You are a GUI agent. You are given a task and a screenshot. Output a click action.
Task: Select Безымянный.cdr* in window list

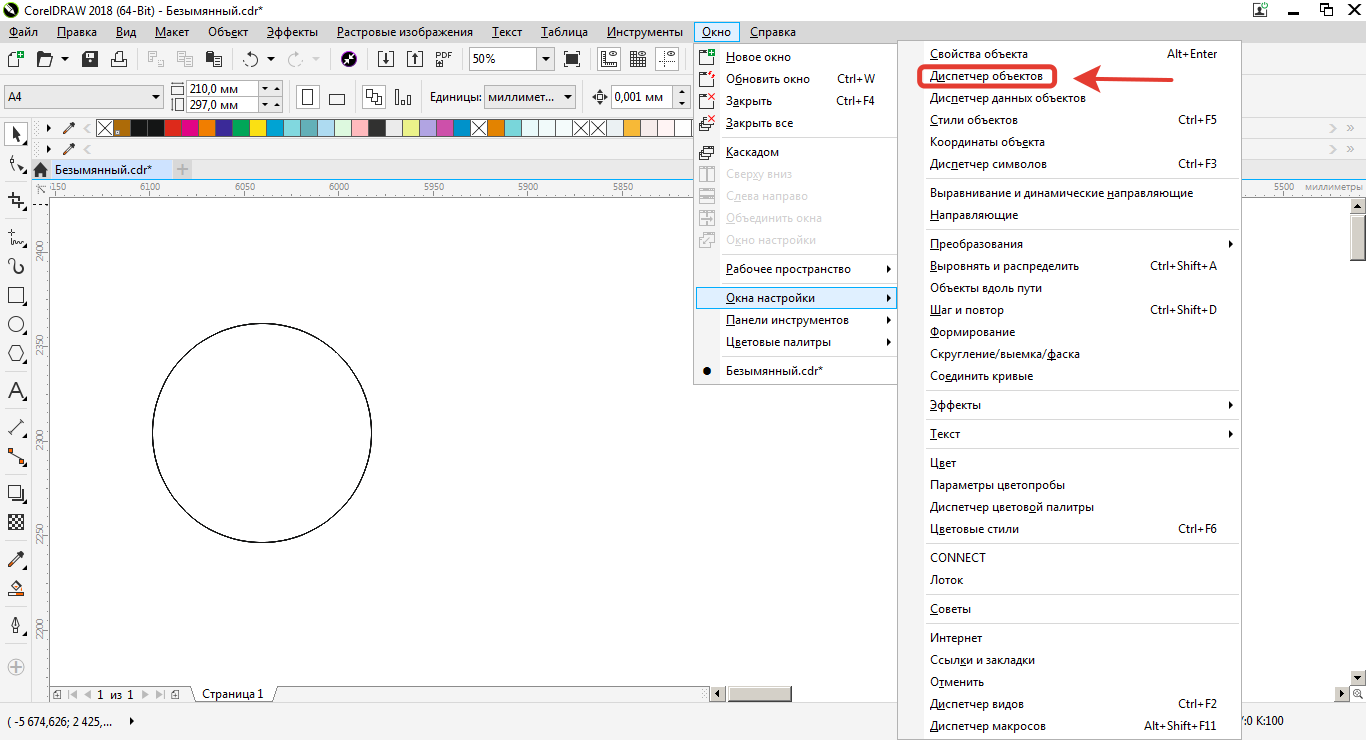tap(774, 371)
